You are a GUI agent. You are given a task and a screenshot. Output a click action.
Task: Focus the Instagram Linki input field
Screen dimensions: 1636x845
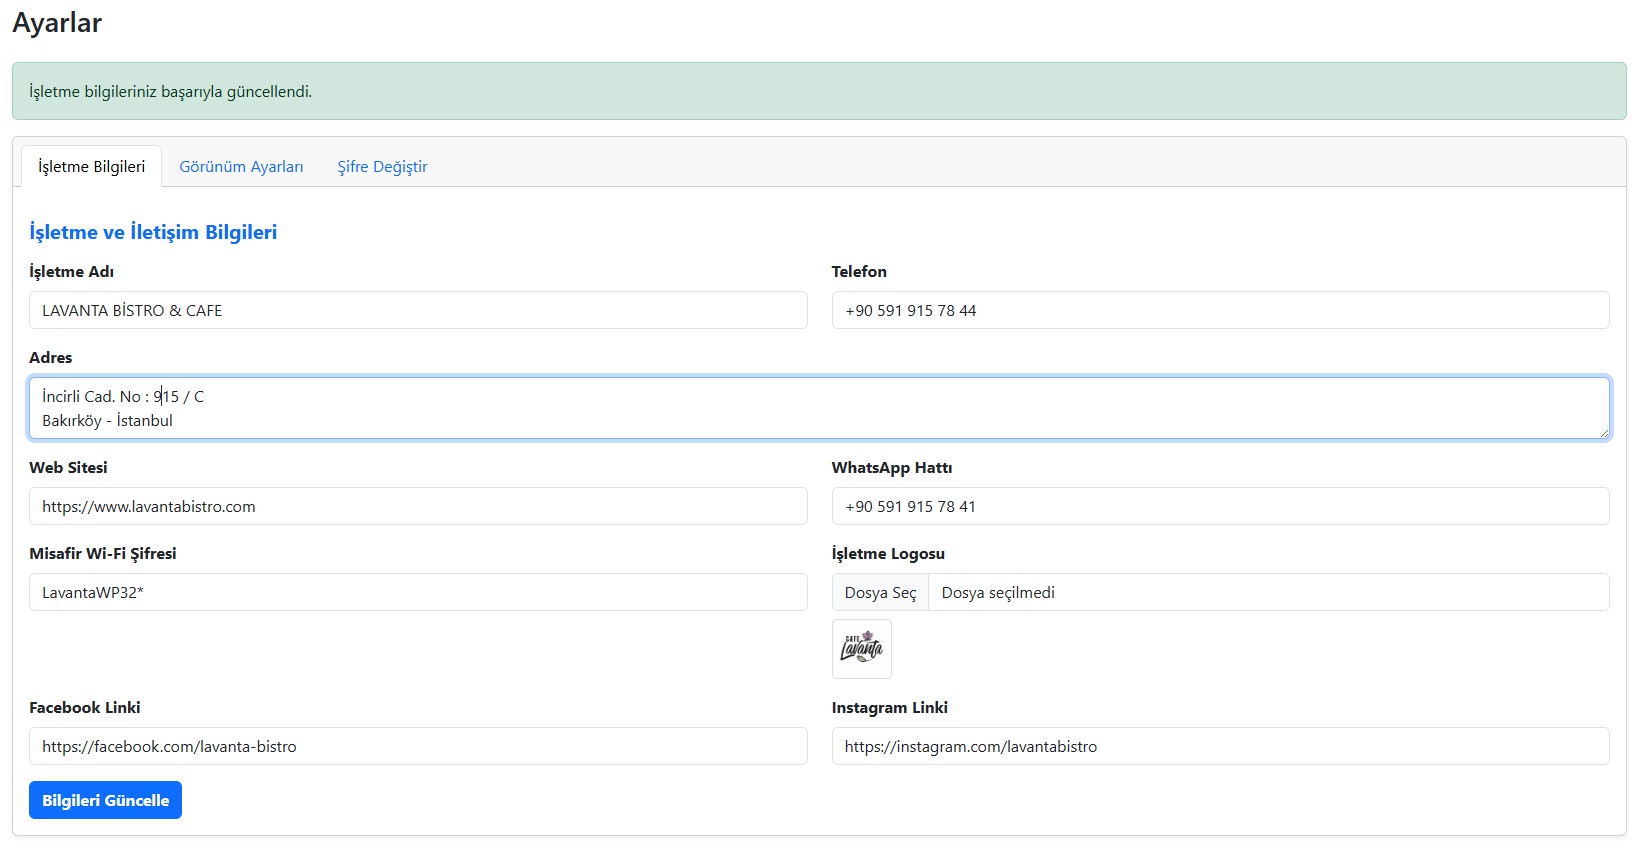(1220, 746)
